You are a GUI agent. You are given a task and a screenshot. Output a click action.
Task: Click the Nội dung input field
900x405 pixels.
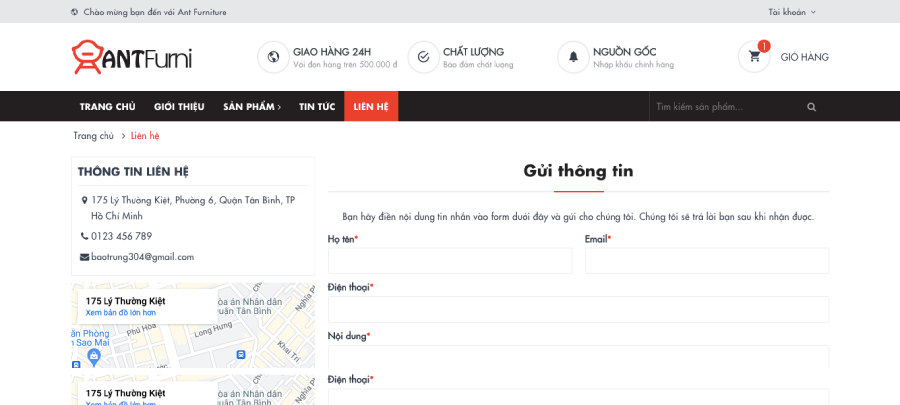(579, 357)
